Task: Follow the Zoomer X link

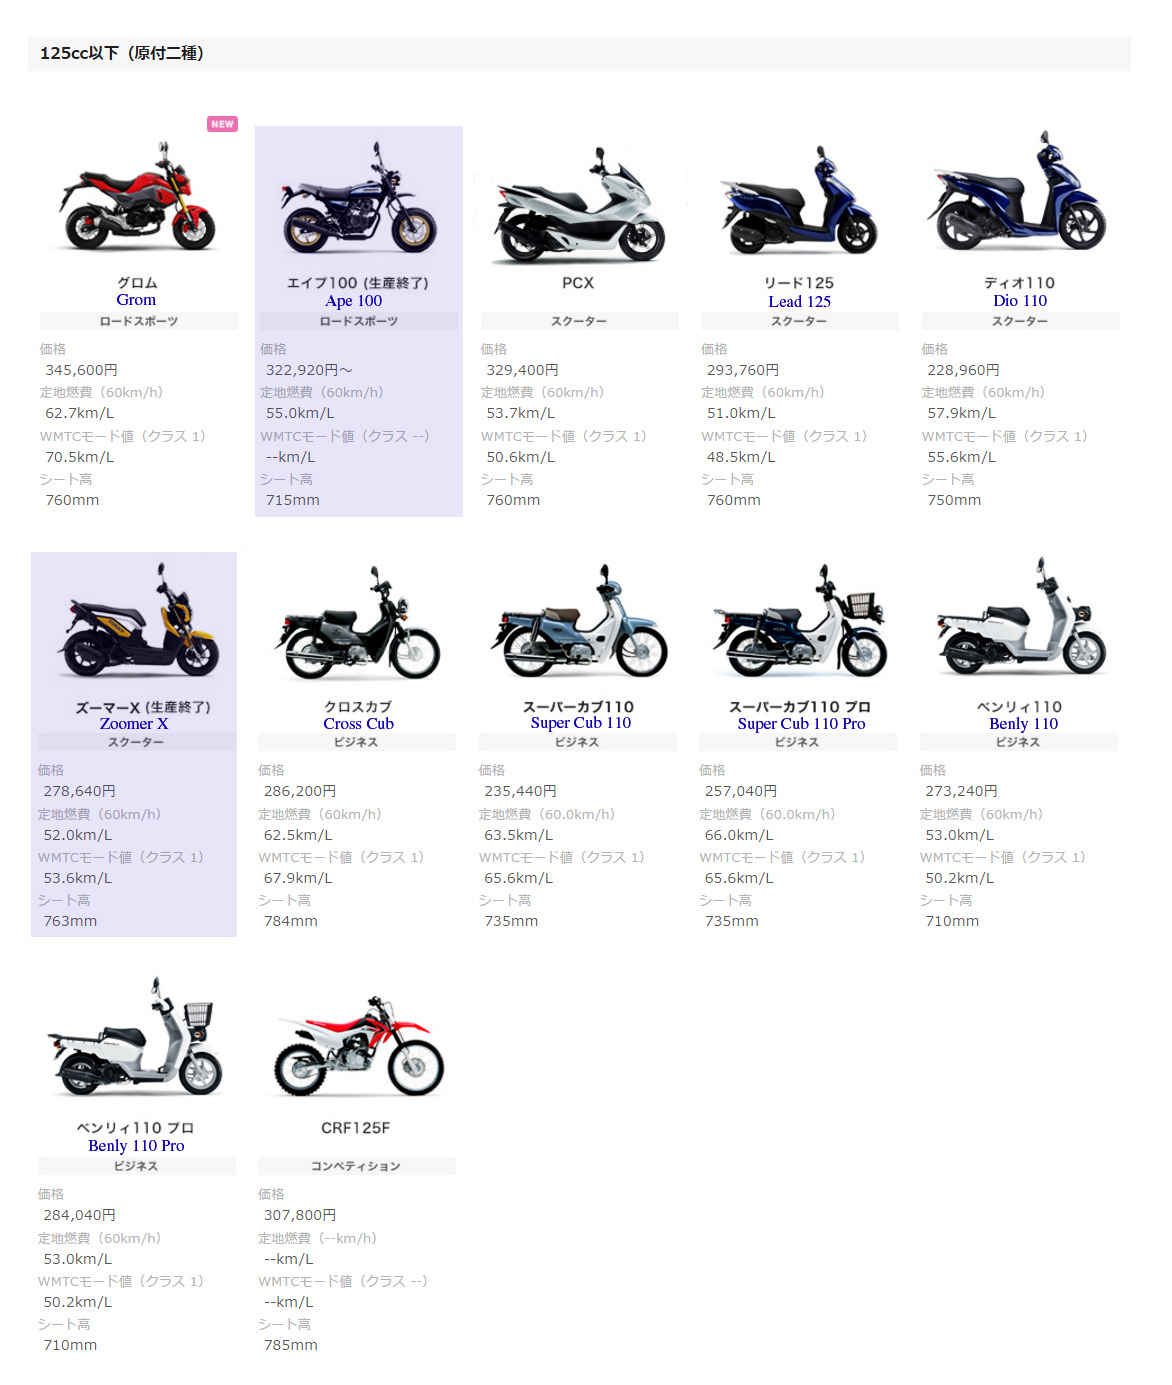Action: coord(134,724)
